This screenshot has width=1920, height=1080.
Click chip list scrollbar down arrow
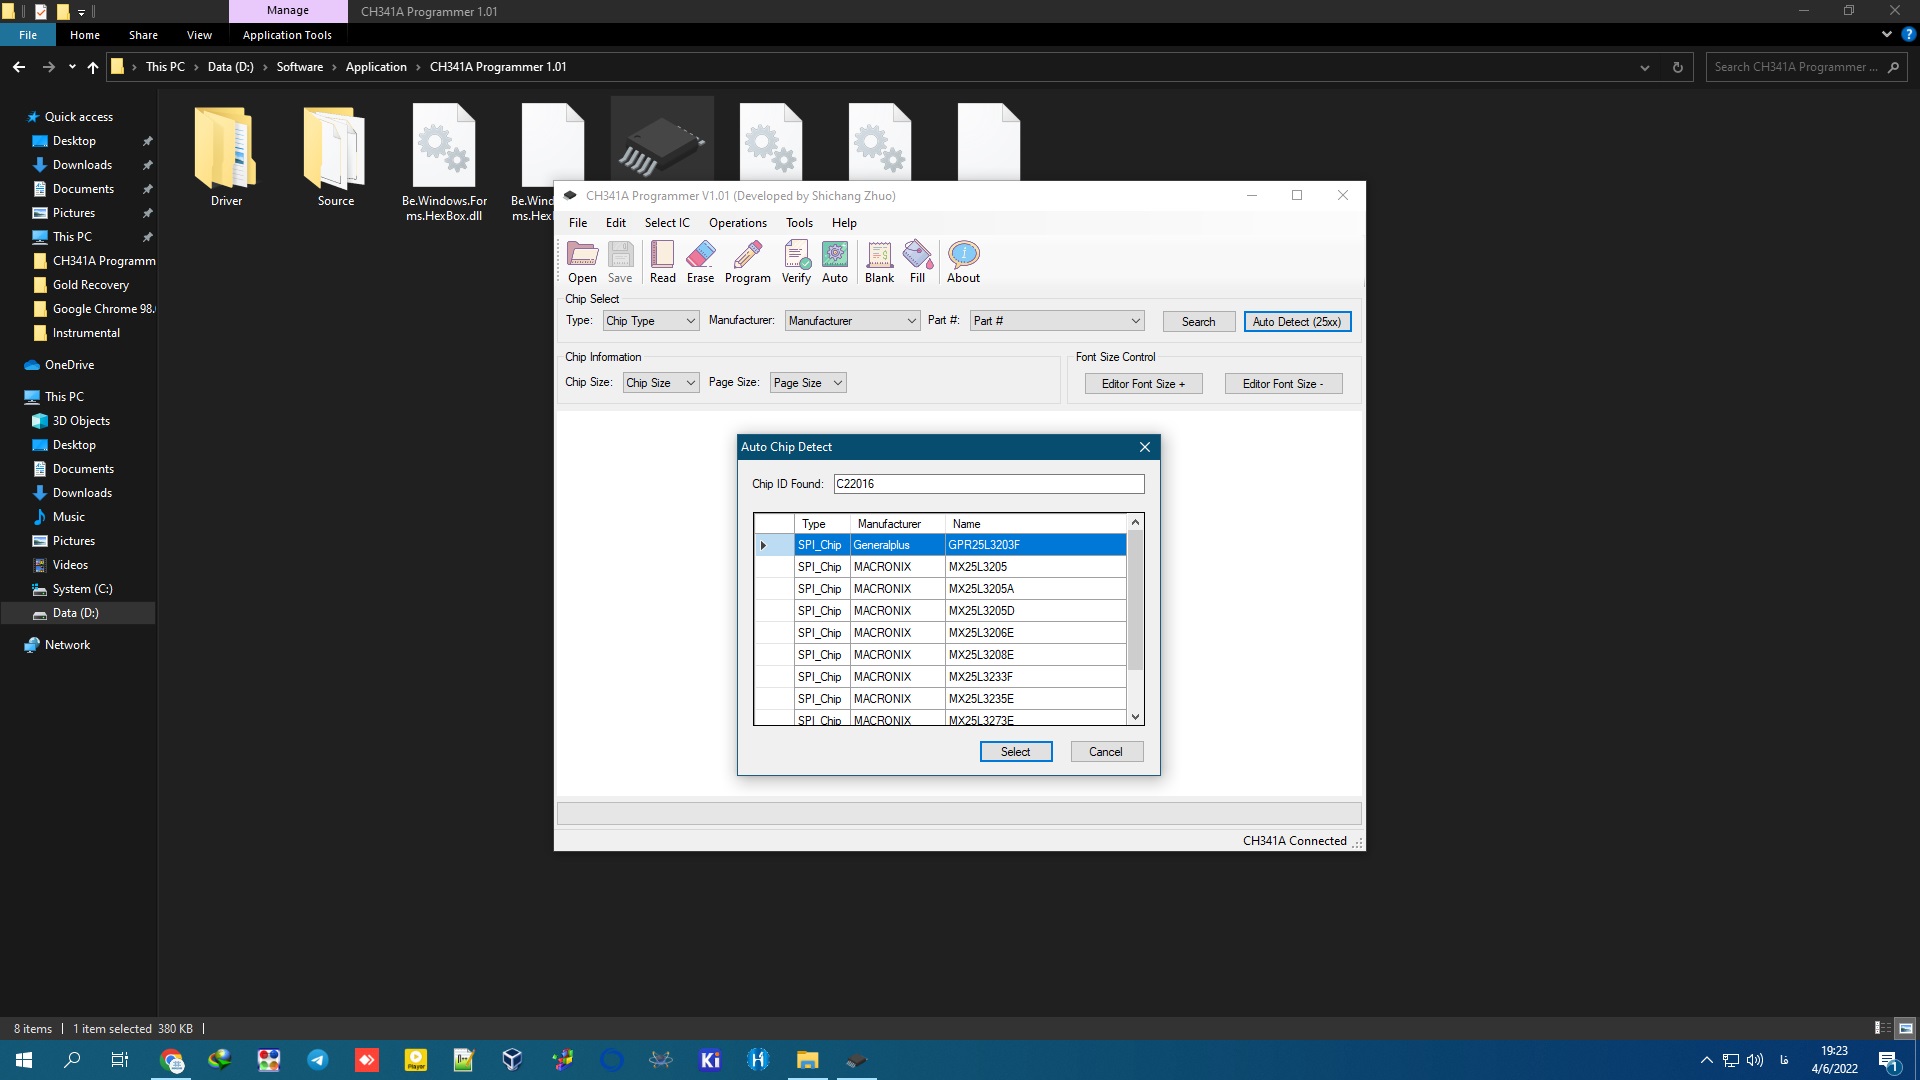1135,717
